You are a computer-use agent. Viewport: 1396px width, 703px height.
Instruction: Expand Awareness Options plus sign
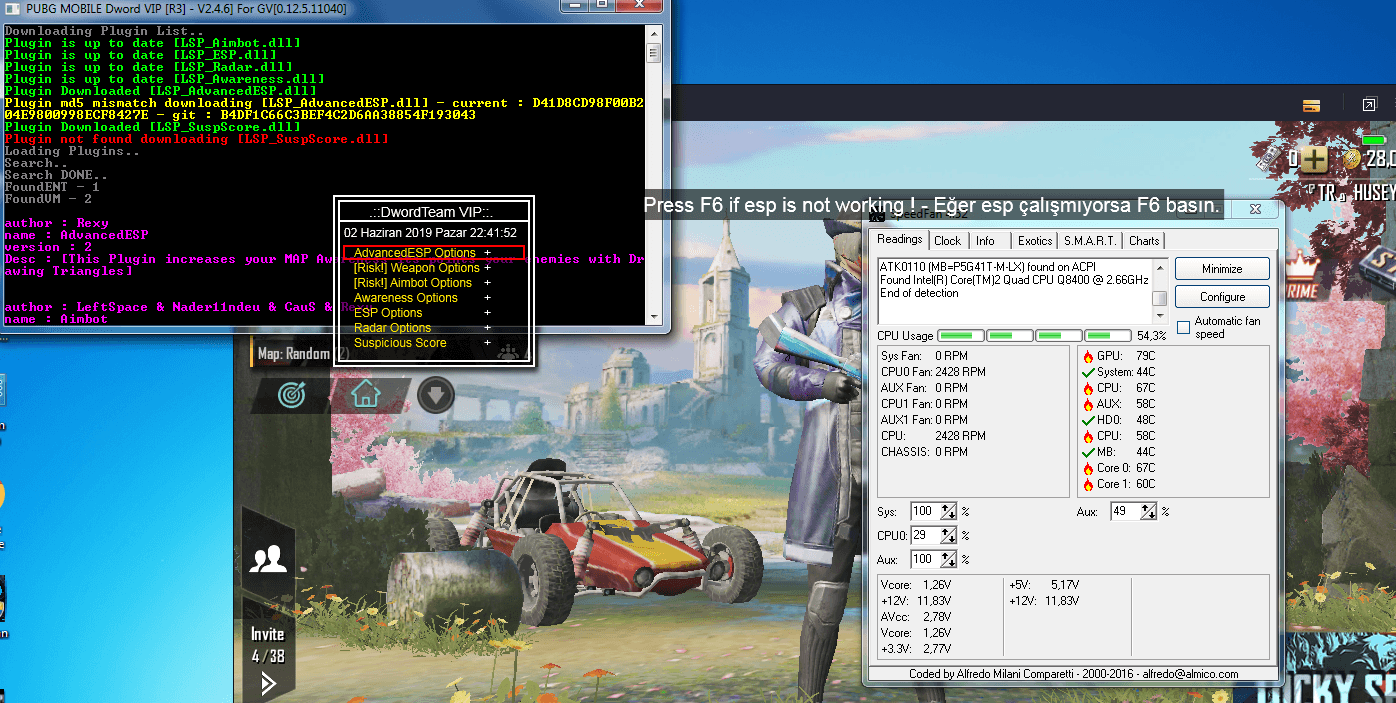488,298
